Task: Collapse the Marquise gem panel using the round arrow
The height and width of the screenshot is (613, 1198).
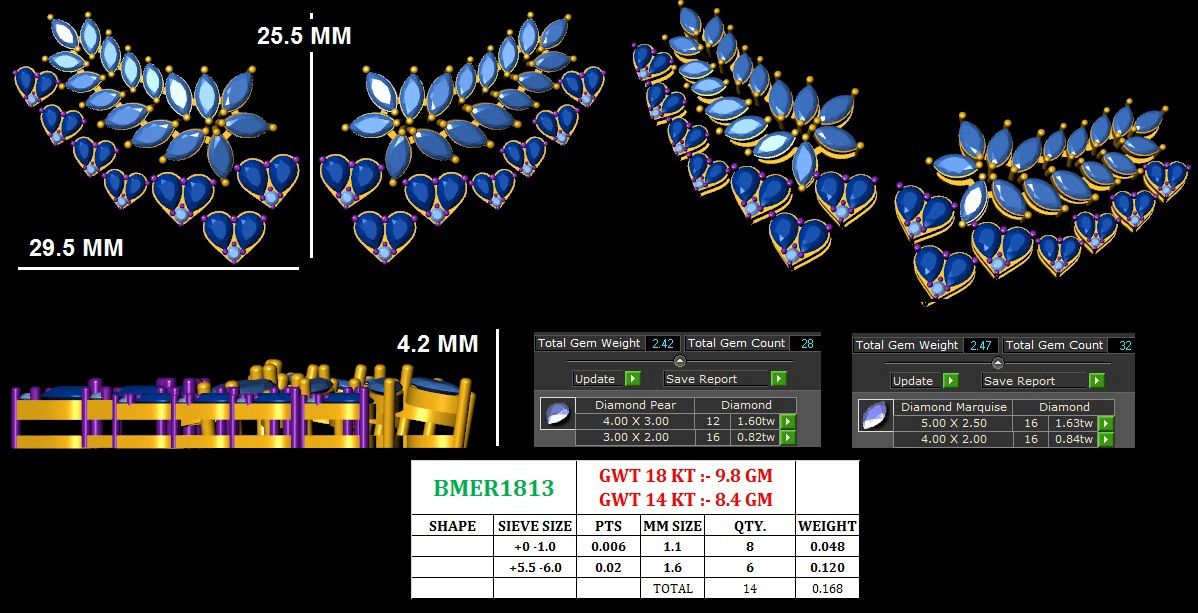Action: 997,363
